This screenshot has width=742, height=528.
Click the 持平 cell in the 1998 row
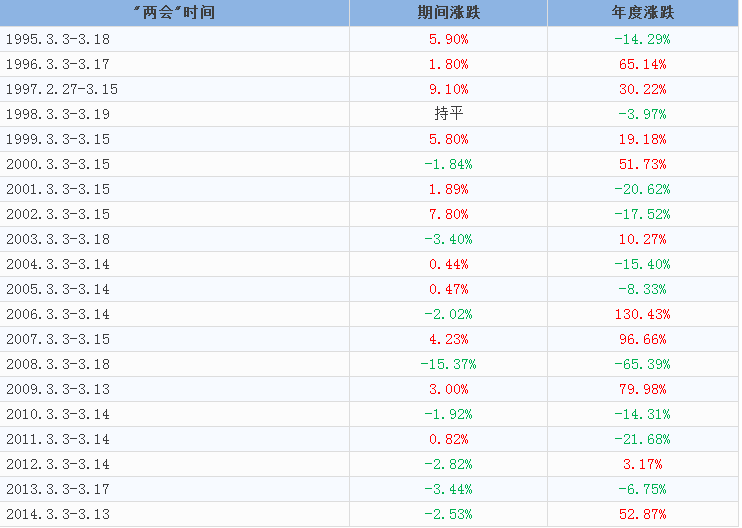pos(448,114)
